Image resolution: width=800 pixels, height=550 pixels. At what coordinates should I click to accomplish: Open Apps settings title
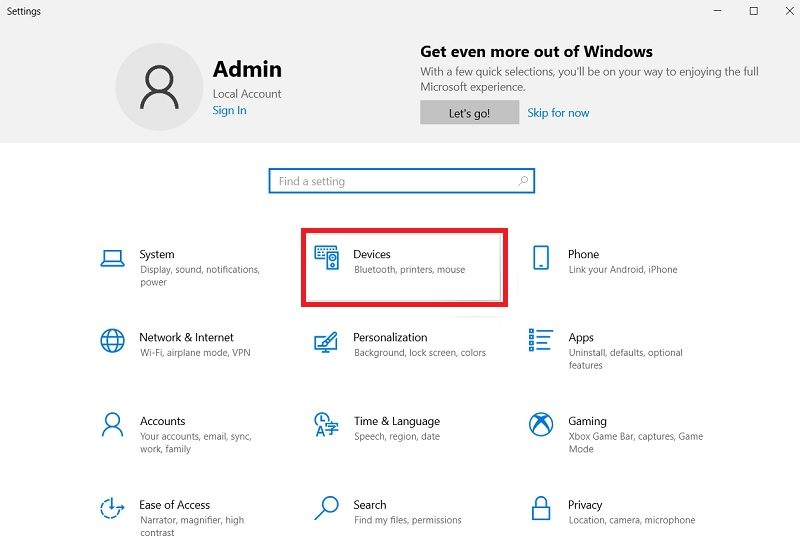tap(581, 338)
